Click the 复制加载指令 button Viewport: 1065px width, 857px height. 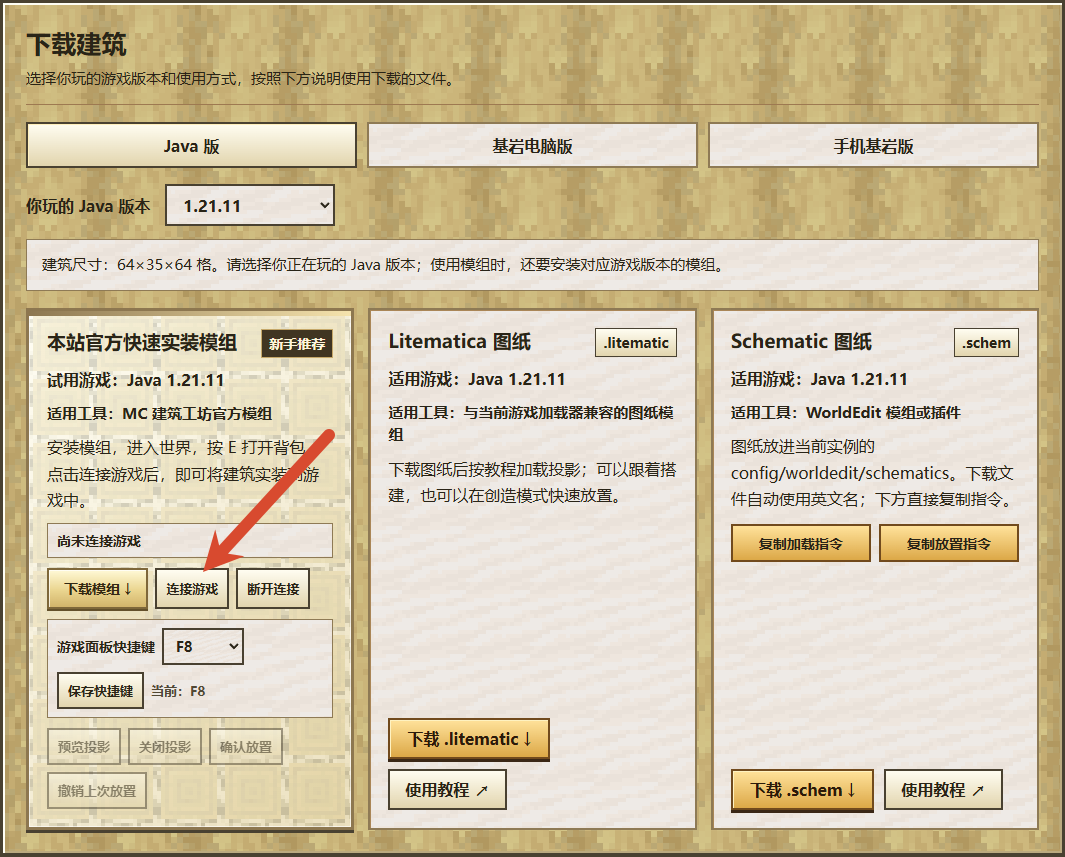(x=801, y=543)
